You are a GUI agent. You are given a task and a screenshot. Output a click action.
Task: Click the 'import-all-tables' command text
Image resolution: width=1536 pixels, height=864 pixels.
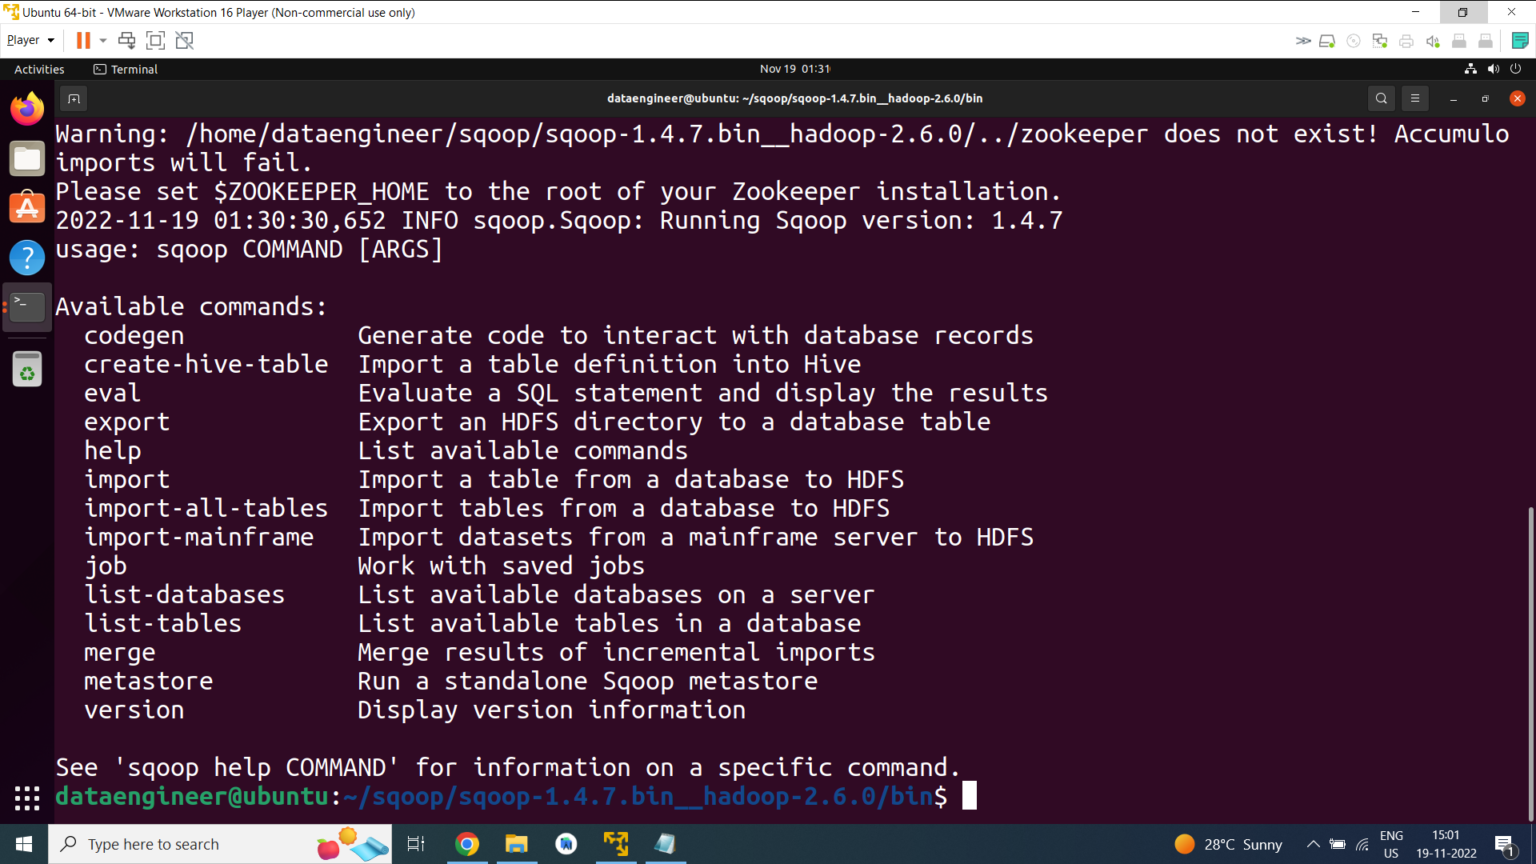coord(206,508)
